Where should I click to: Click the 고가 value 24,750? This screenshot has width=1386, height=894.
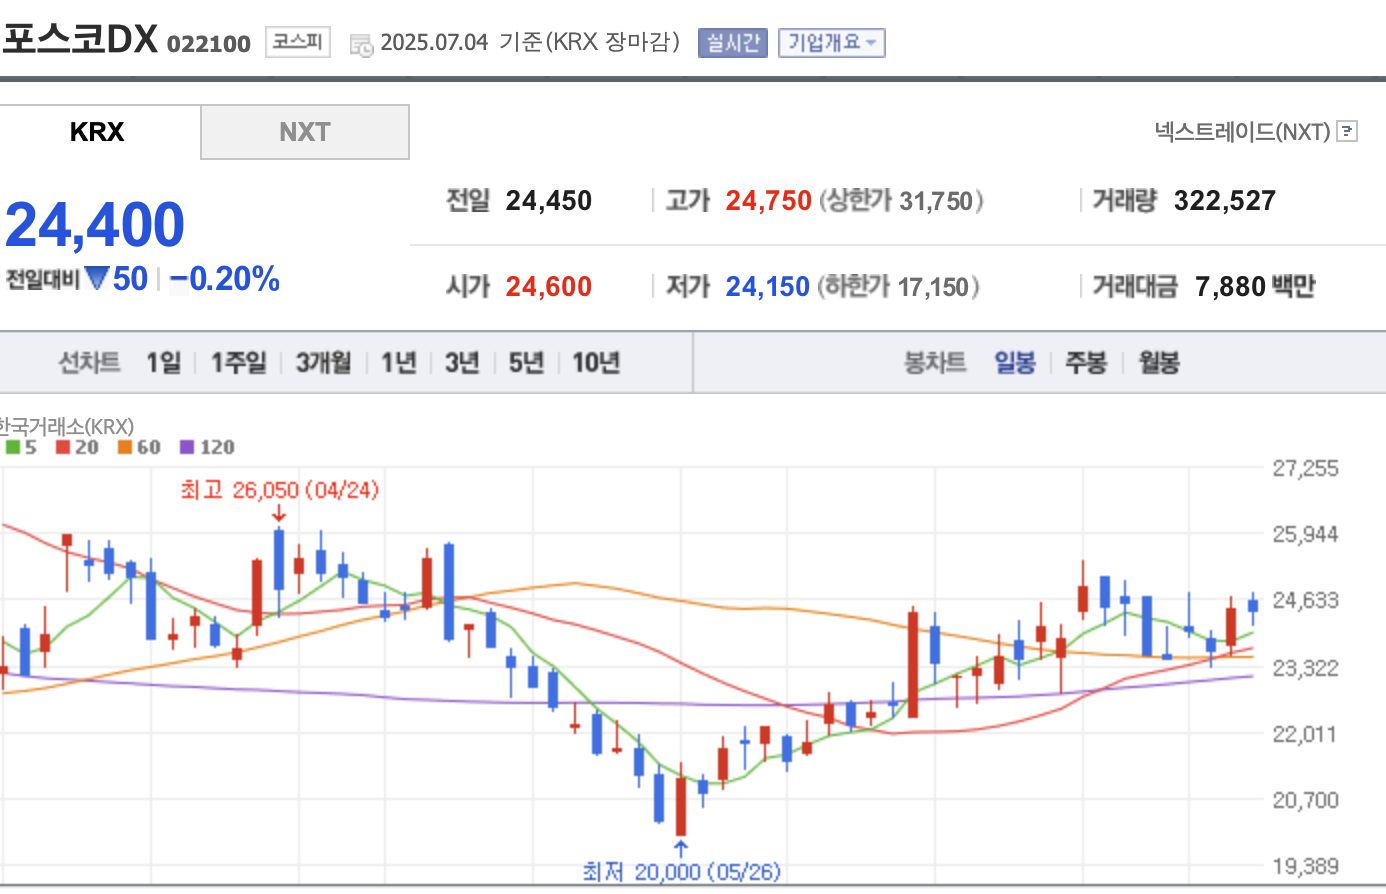pos(768,201)
